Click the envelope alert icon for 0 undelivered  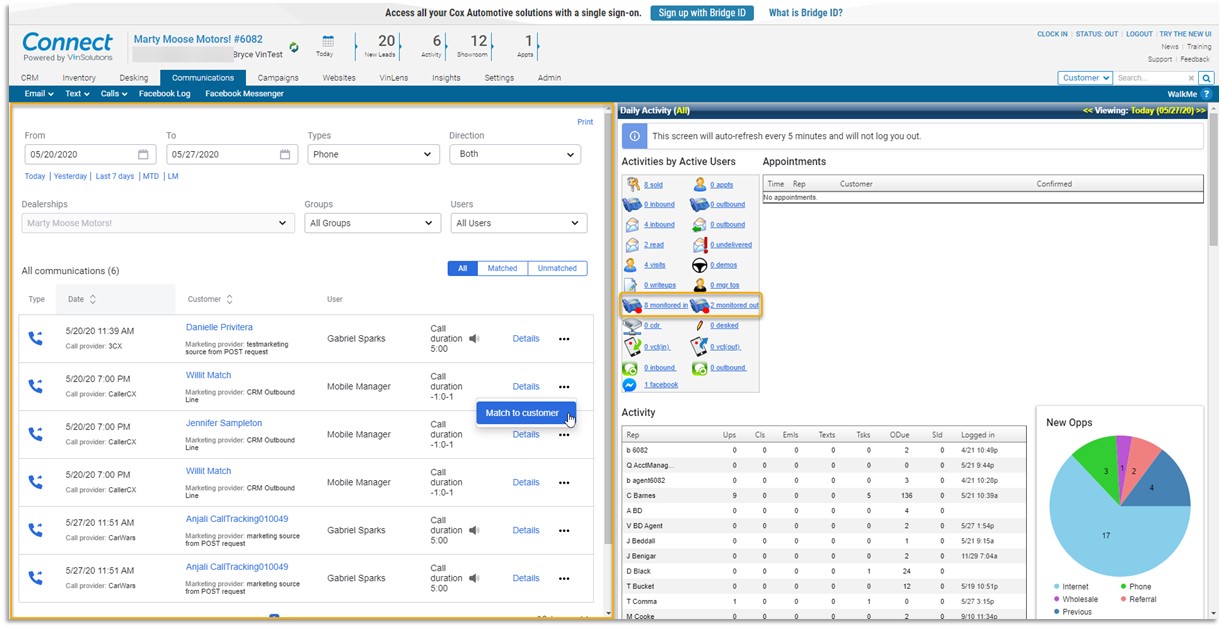pos(700,245)
